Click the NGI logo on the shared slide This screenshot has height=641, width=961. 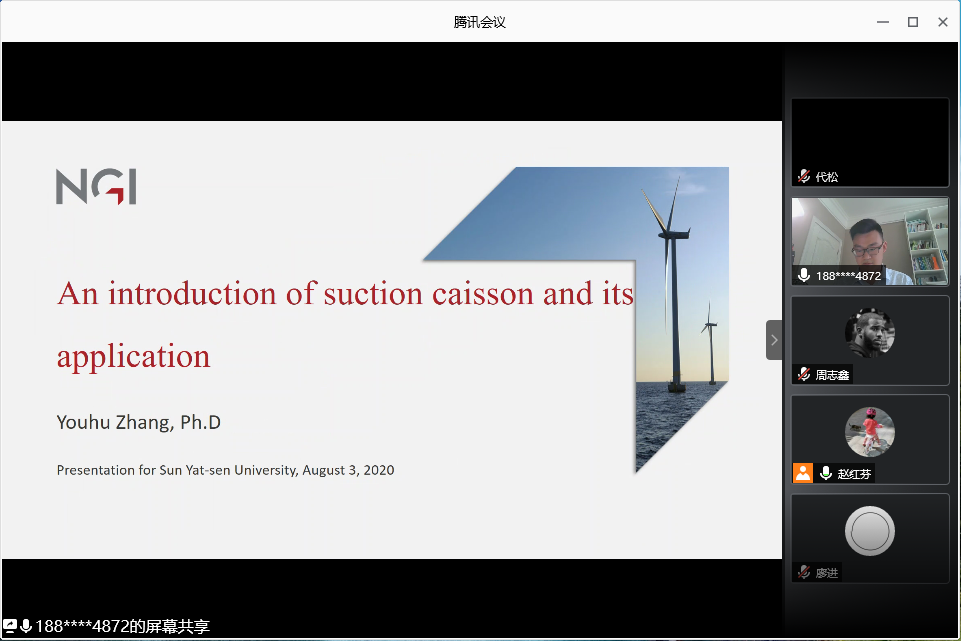click(96, 187)
